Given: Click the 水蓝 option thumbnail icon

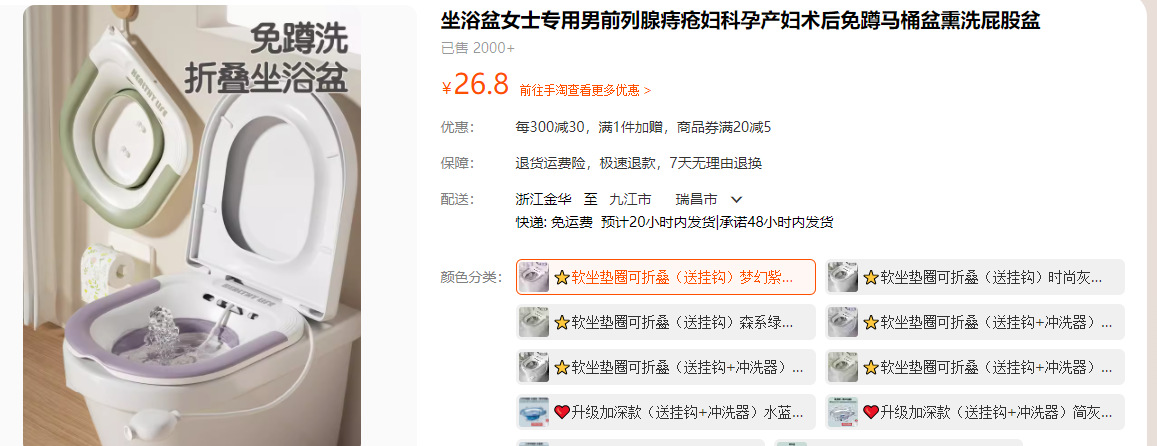Looking at the screenshot, I should (534, 412).
